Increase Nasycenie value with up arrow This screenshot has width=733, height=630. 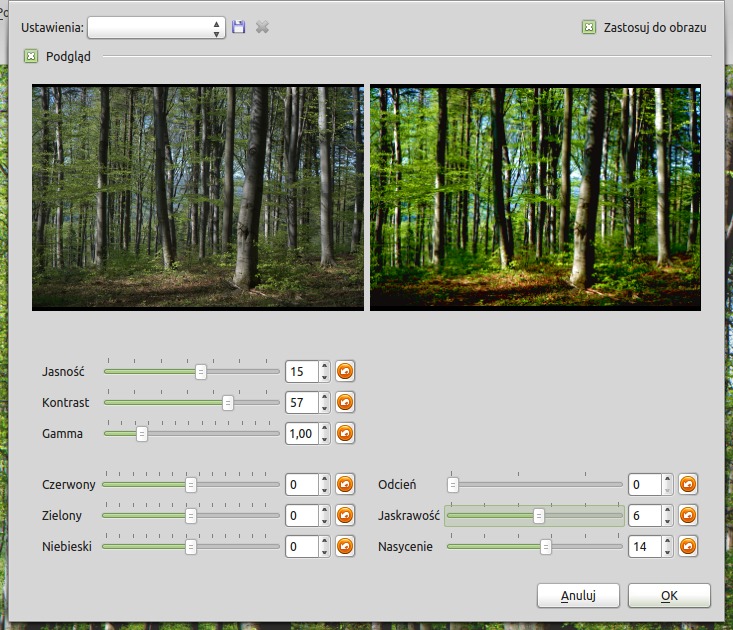[x=668, y=541]
